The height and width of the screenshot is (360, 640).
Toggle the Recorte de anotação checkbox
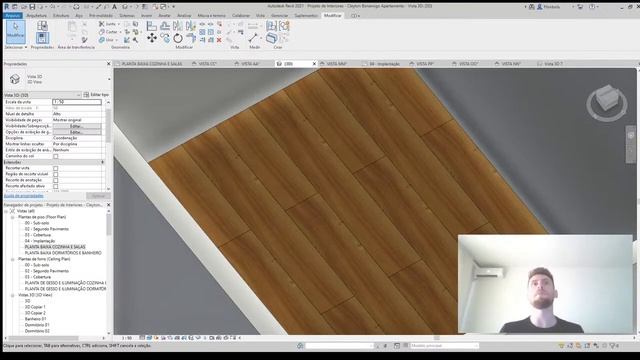[56, 180]
